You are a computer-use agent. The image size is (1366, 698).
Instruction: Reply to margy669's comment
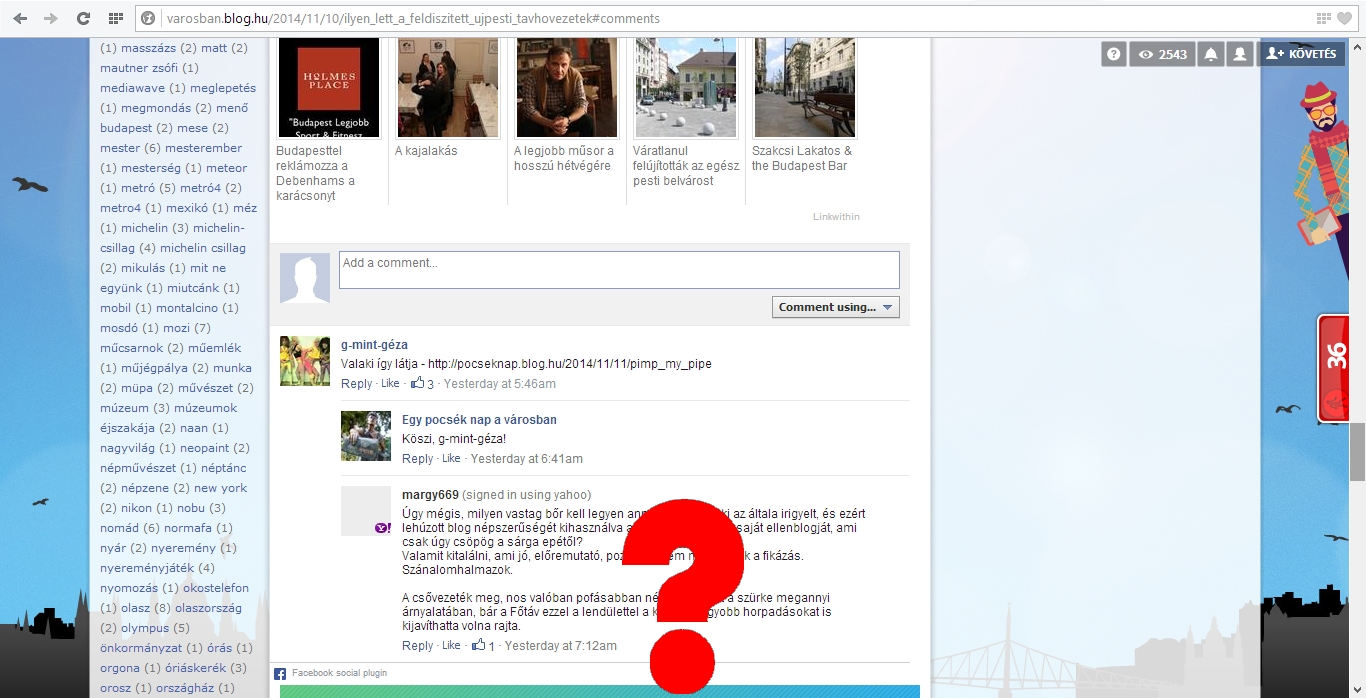tap(417, 646)
